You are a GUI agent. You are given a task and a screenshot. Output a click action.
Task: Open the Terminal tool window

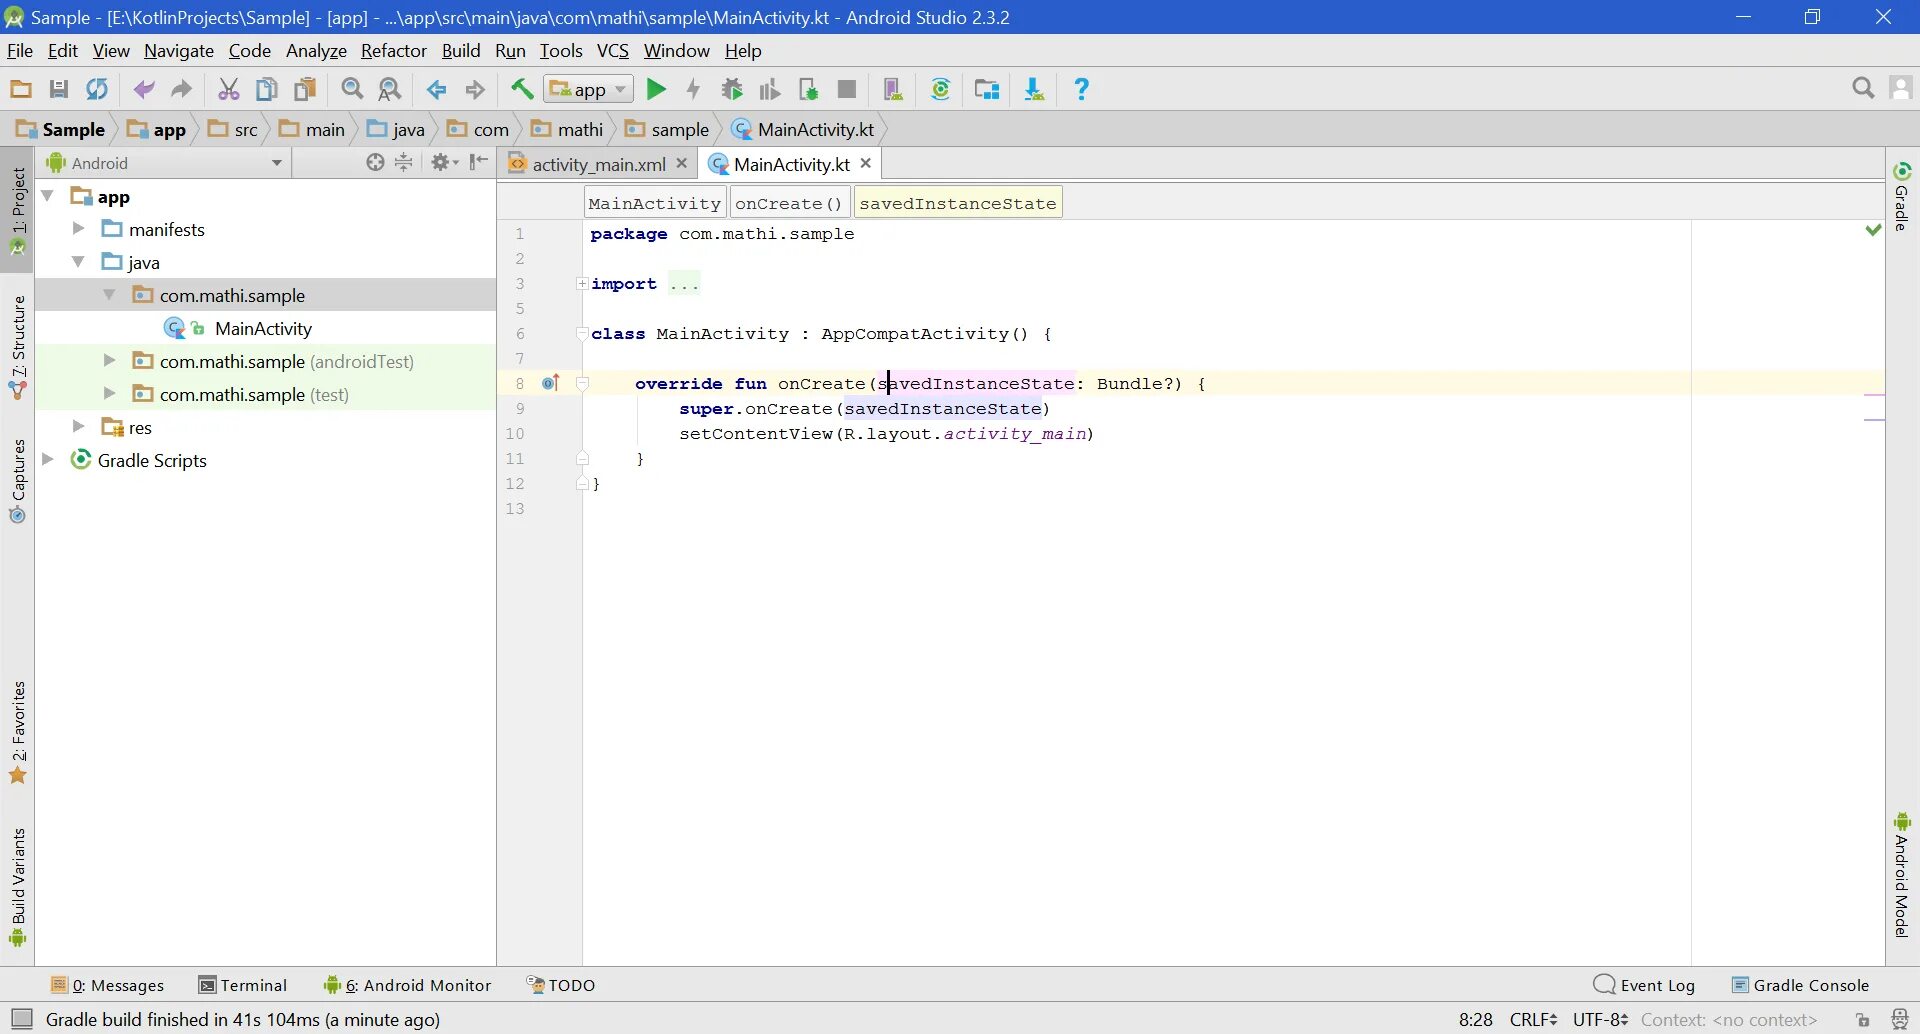[x=243, y=985]
